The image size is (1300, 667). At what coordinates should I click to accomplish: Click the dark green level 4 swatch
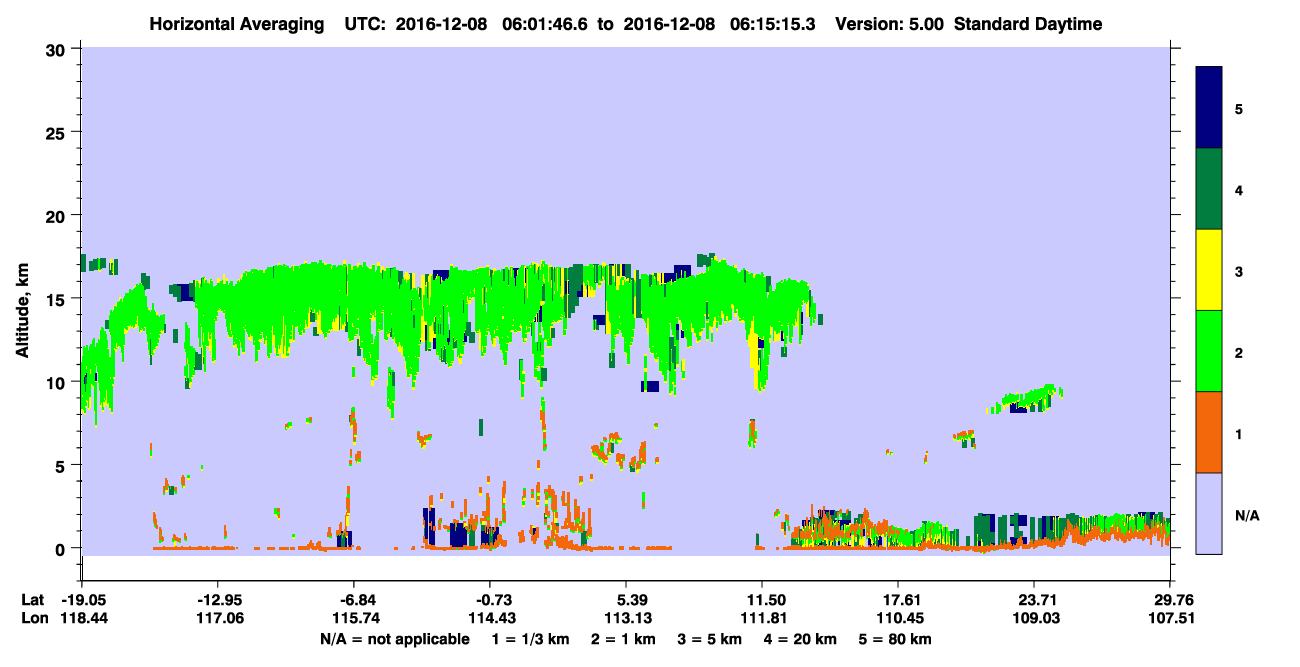point(1209,189)
